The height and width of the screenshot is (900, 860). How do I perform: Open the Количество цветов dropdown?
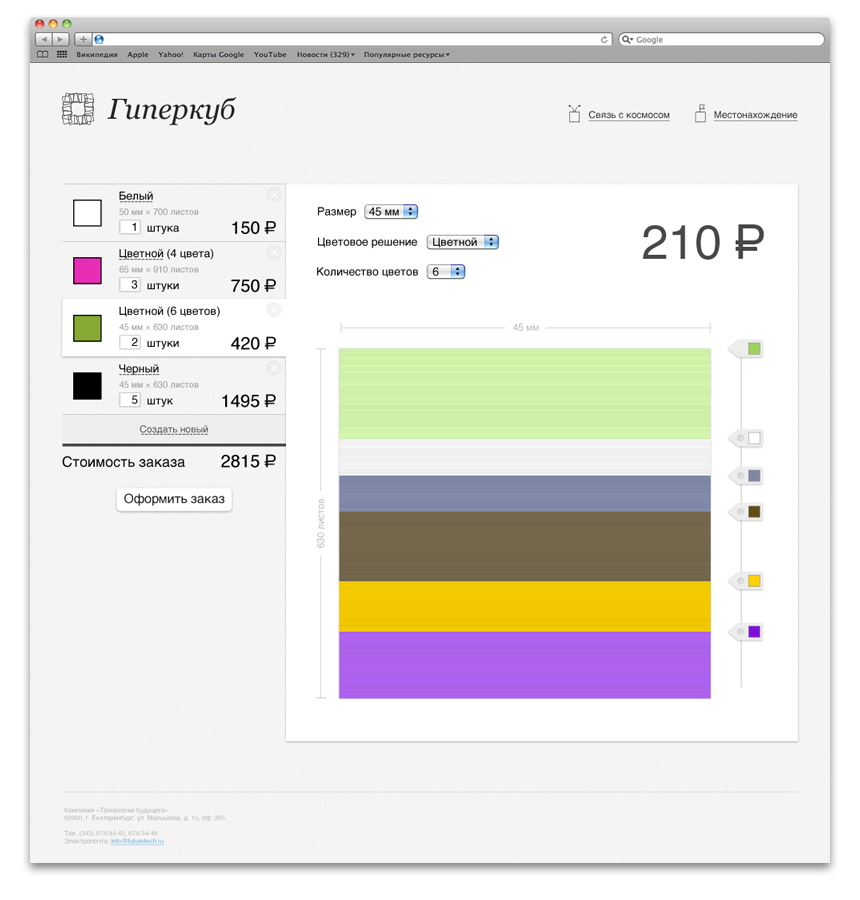point(446,271)
